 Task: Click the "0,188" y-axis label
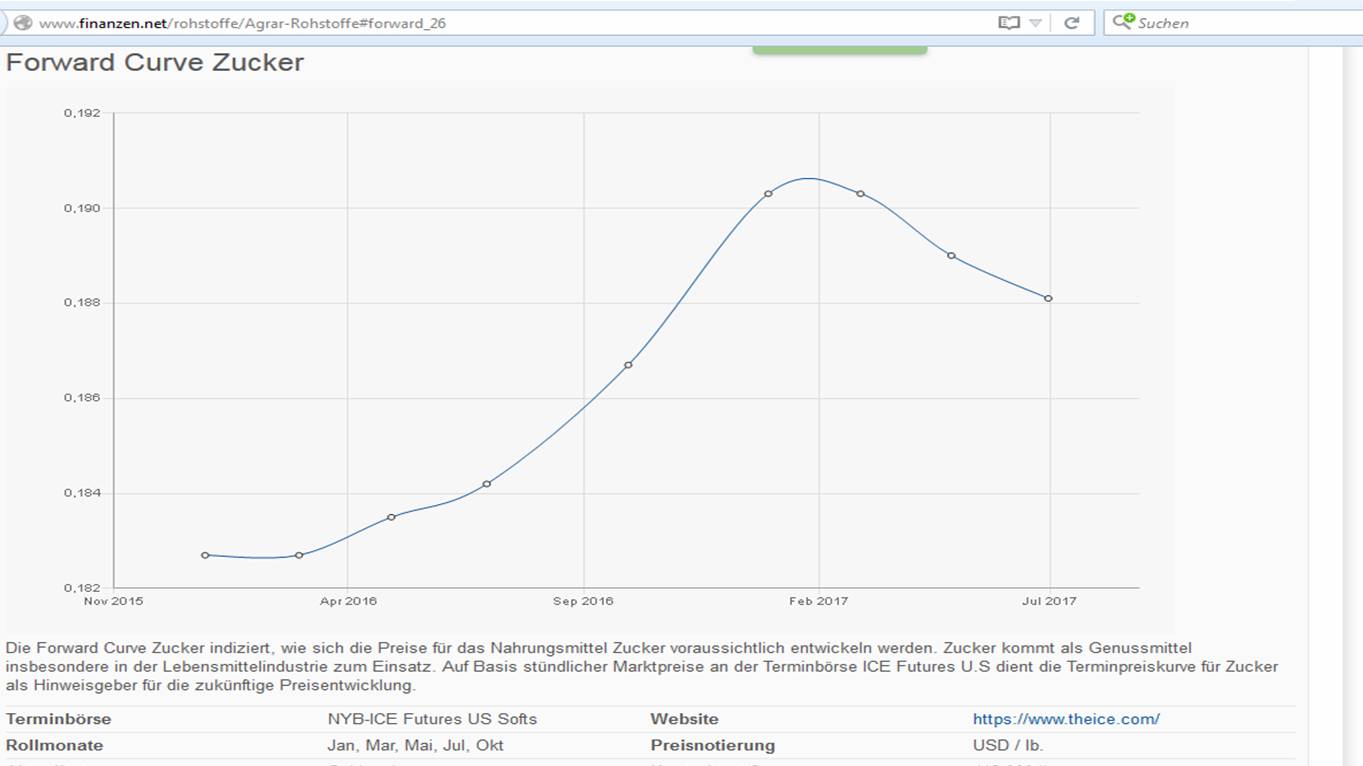(82, 303)
